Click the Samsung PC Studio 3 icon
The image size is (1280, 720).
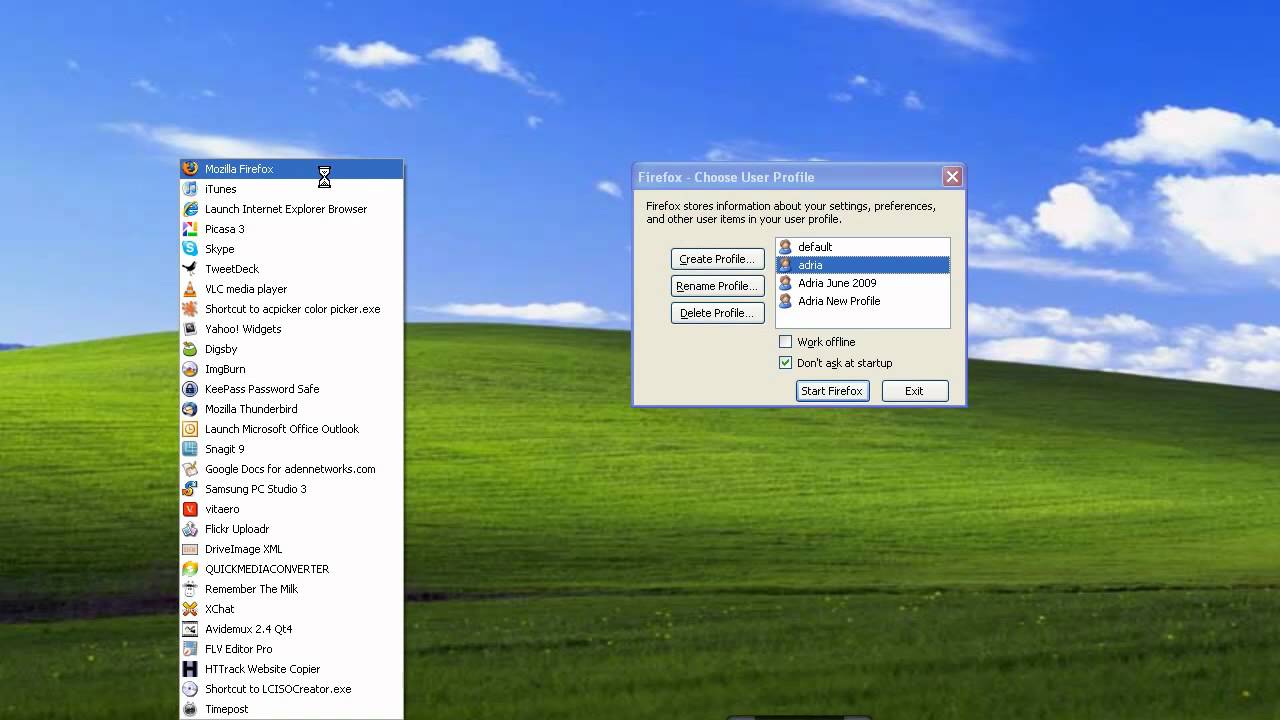[190, 489]
